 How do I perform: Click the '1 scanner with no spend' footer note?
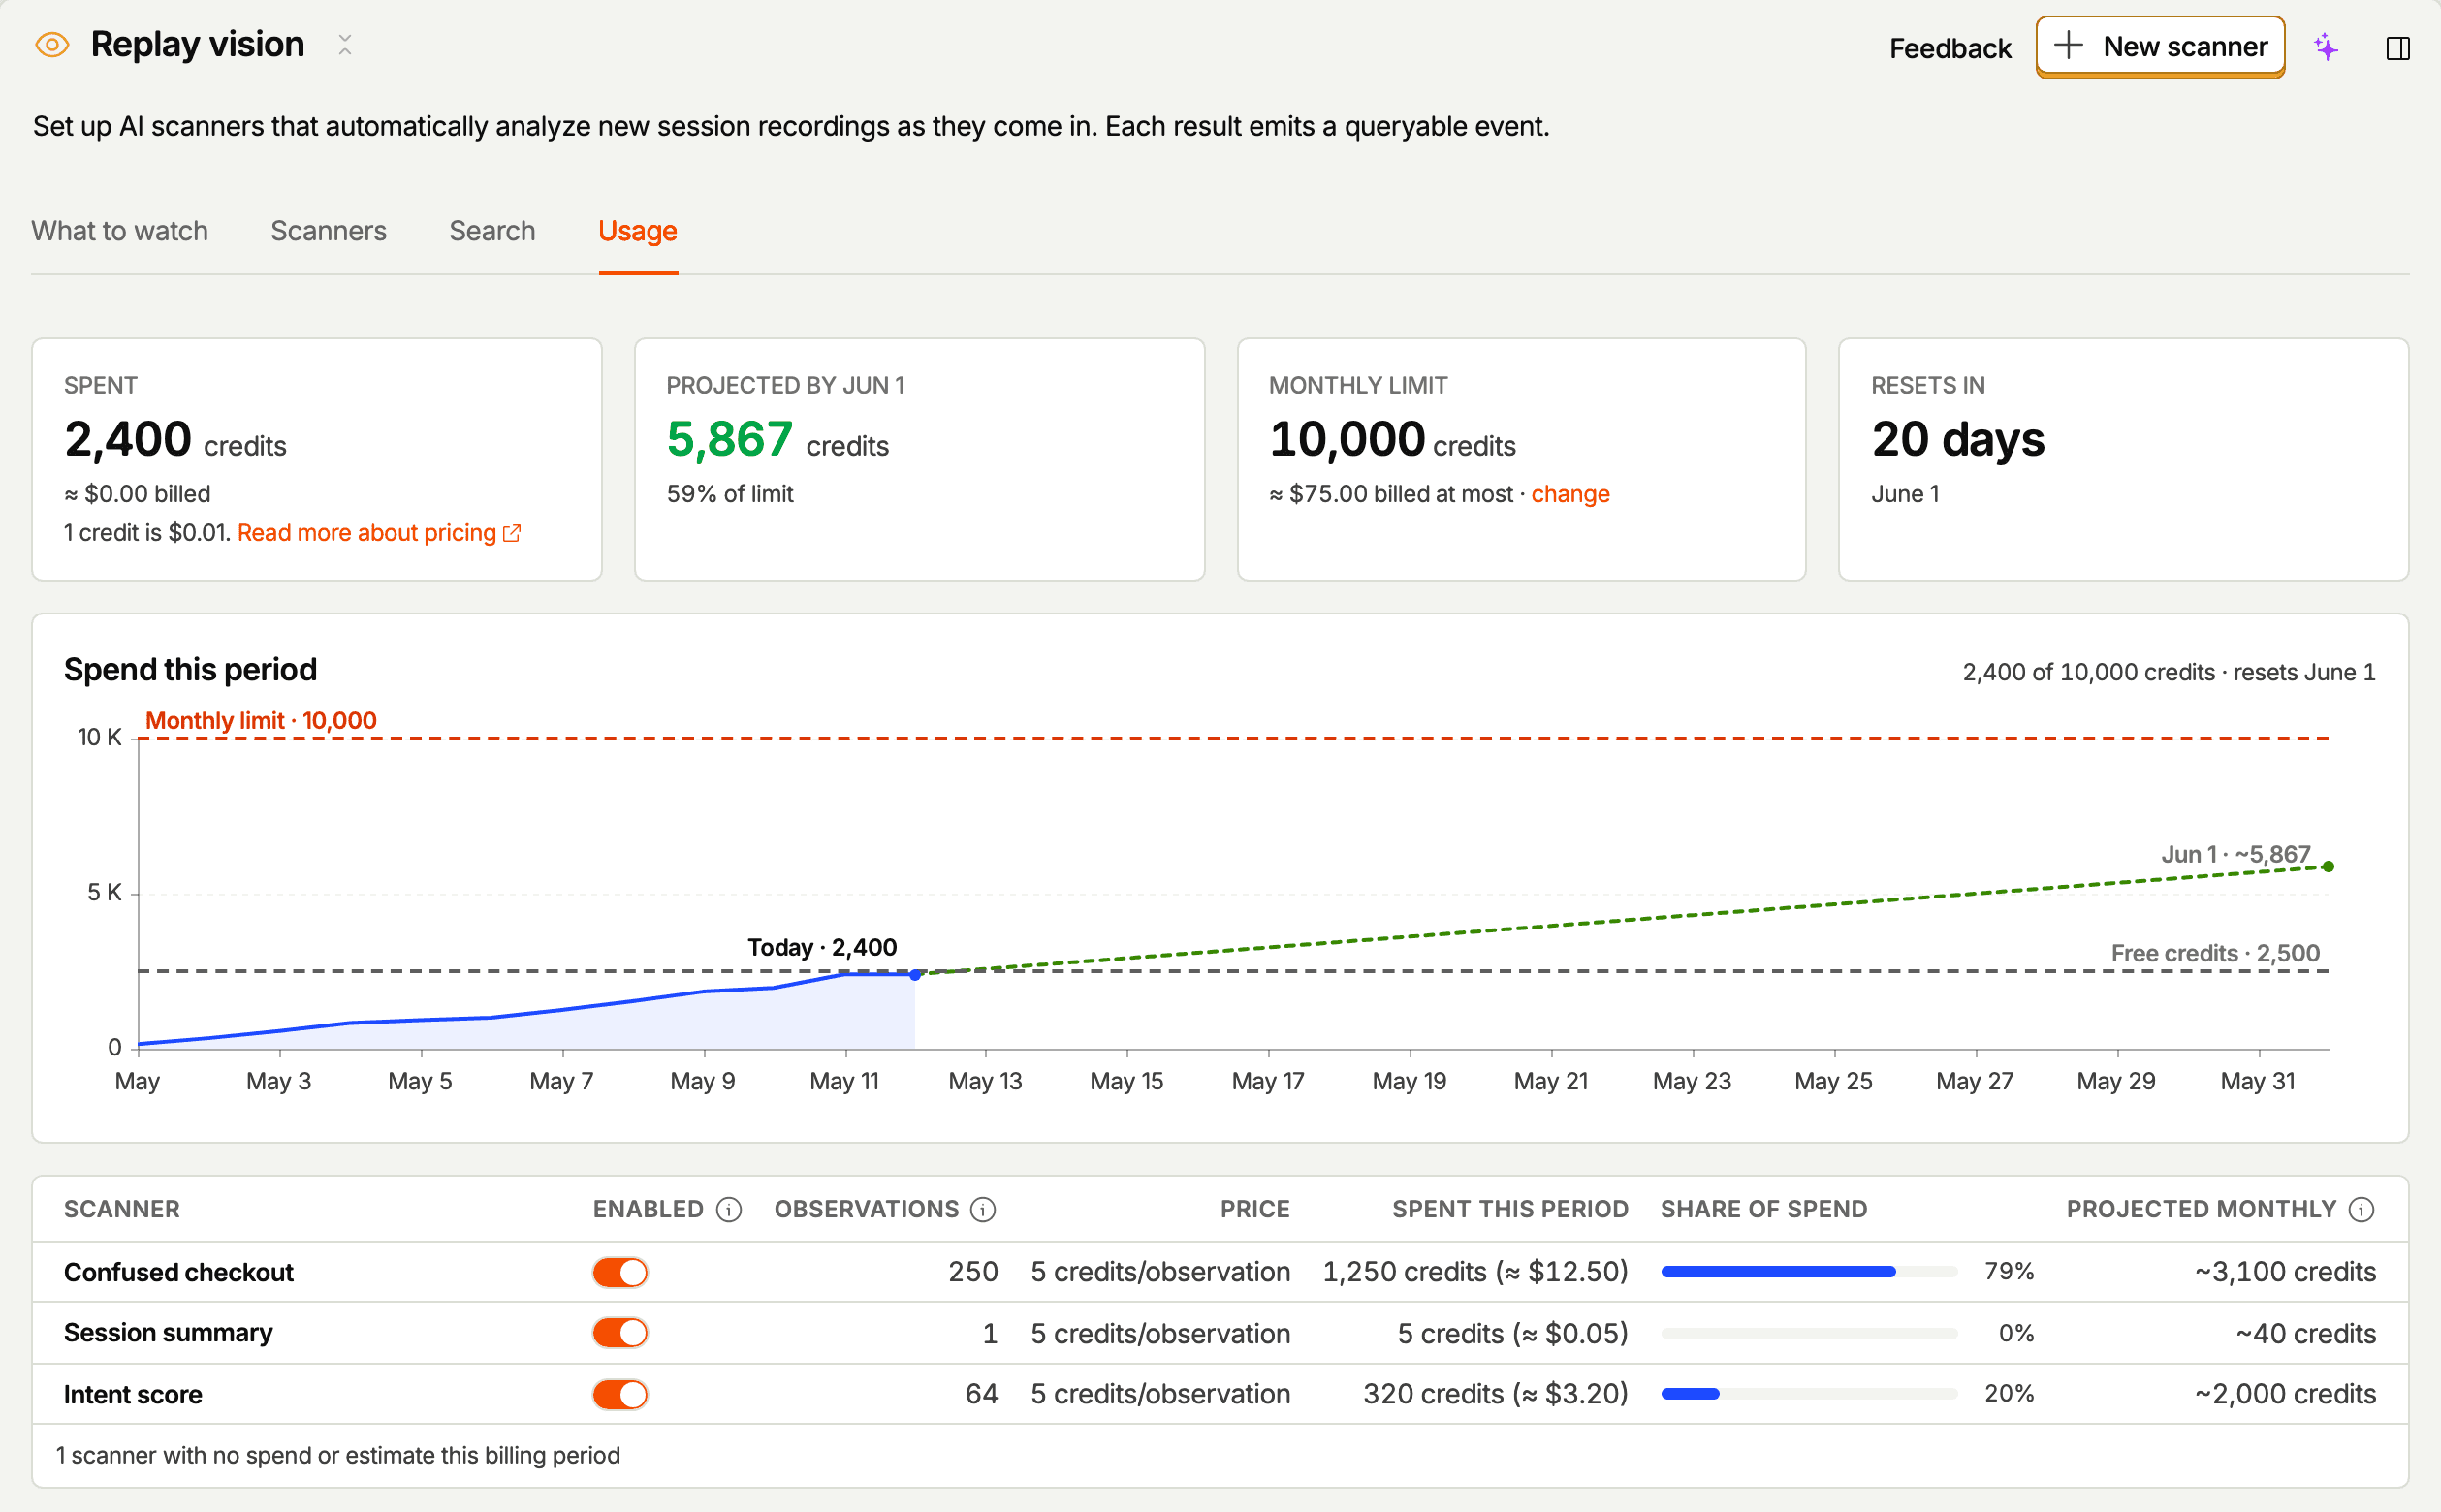[x=338, y=1456]
